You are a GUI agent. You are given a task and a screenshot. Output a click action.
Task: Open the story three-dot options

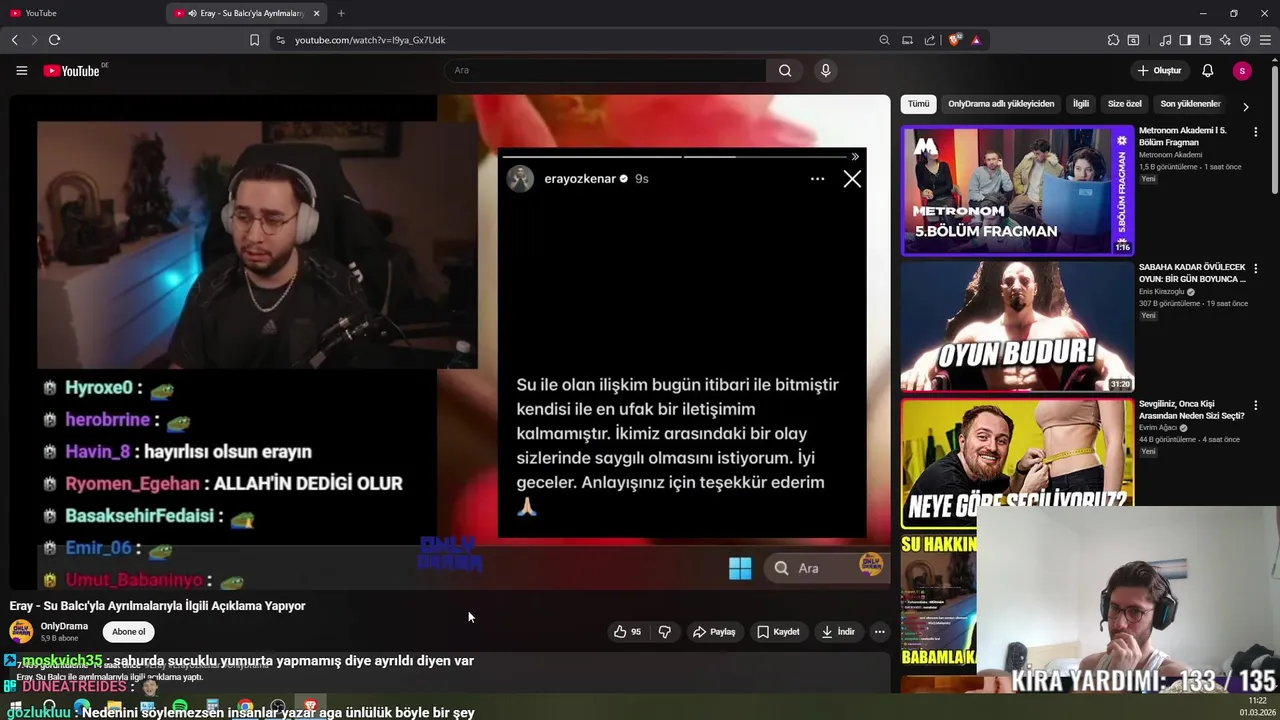tap(817, 179)
